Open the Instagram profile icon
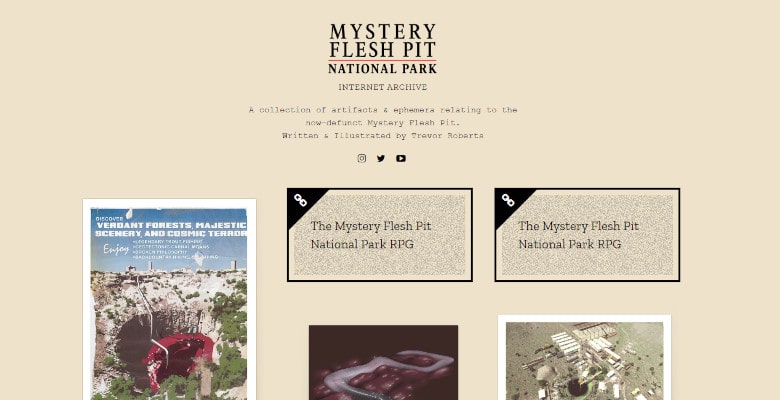780x400 pixels. (362, 158)
